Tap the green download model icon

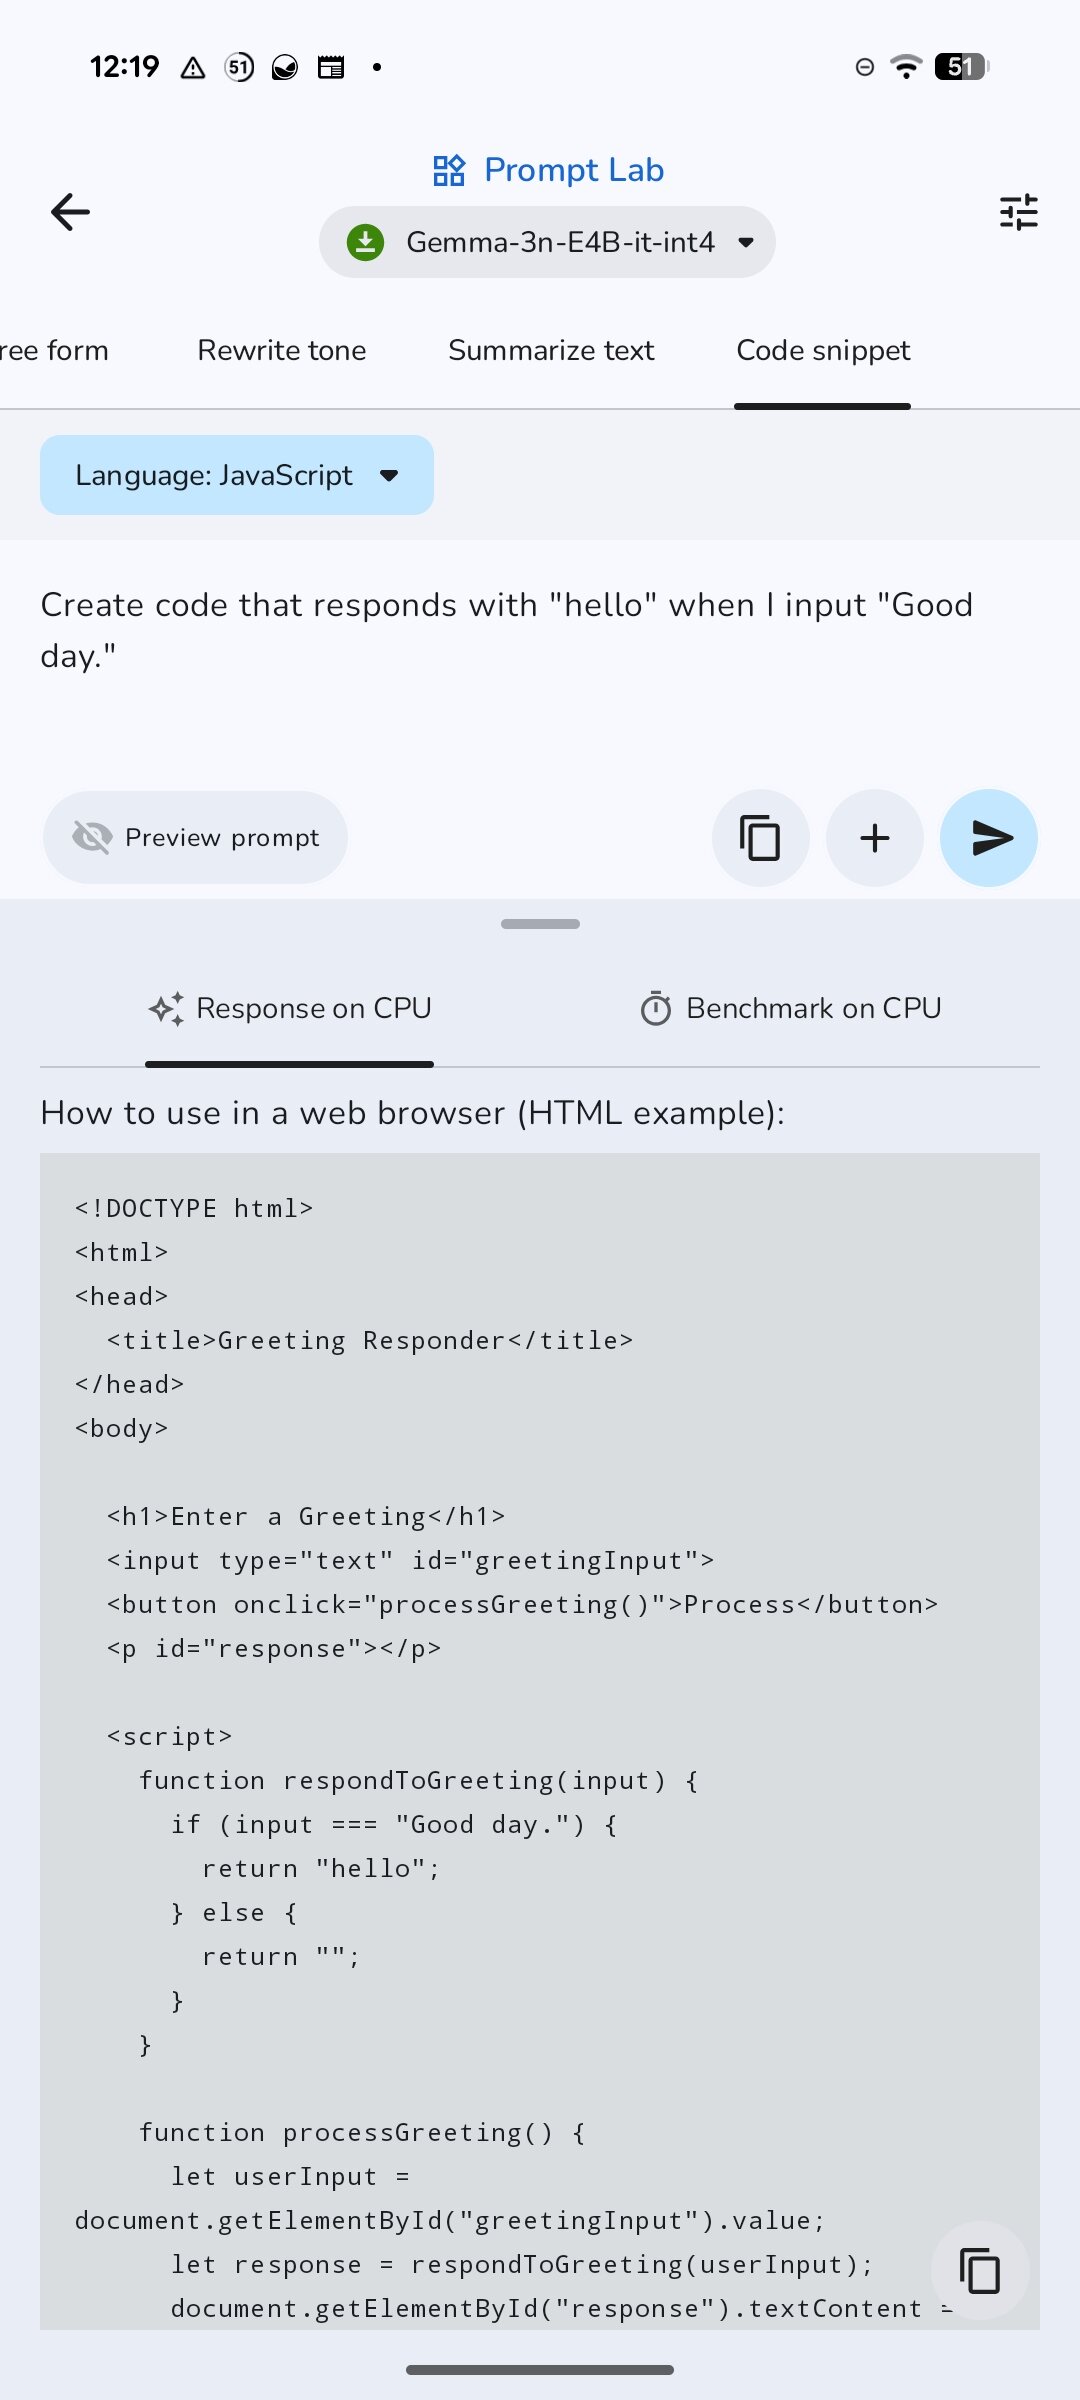(x=366, y=242)
